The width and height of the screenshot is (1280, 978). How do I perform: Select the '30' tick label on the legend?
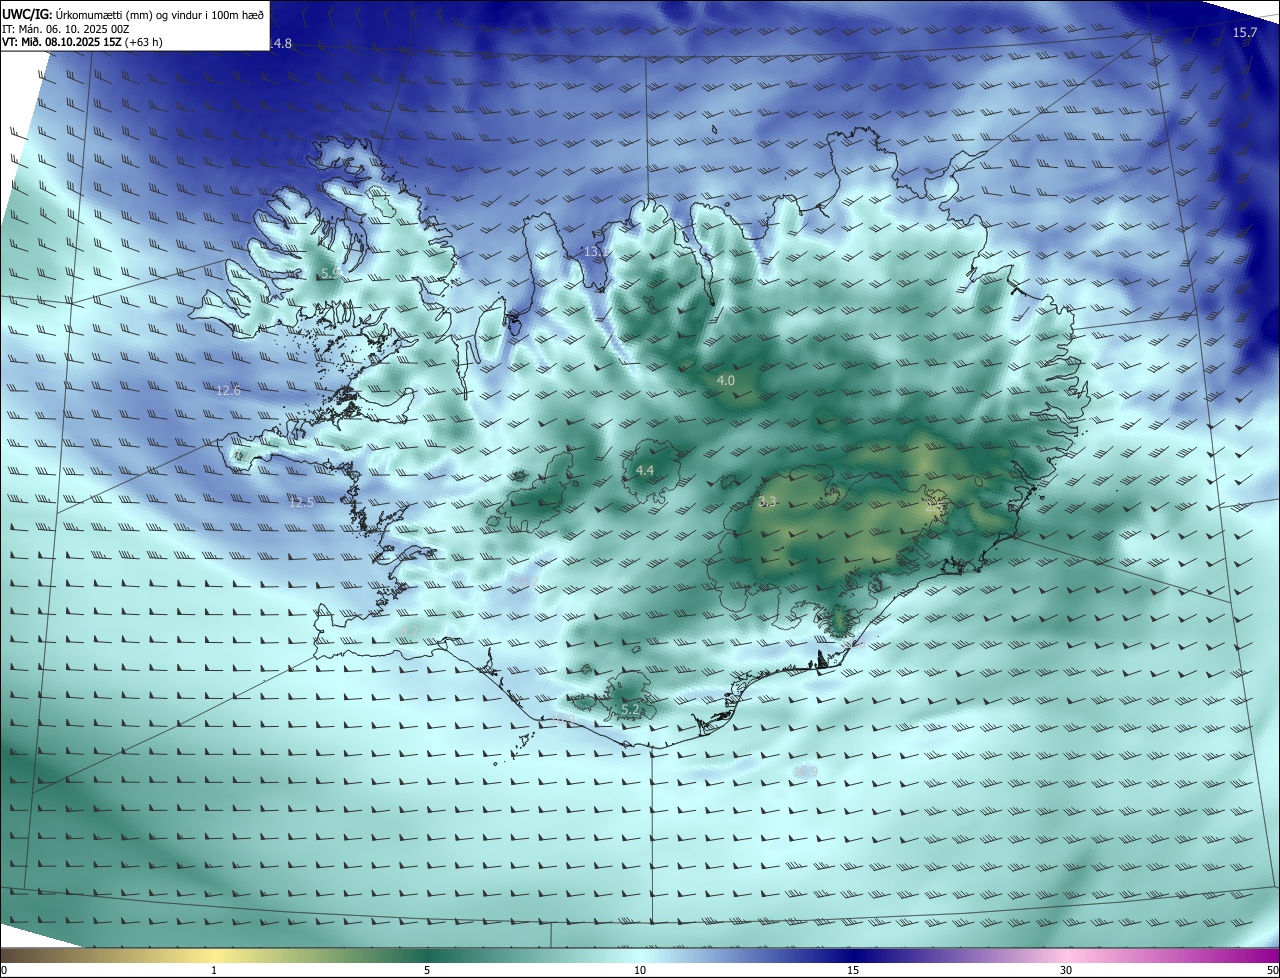click(1066, 970)
